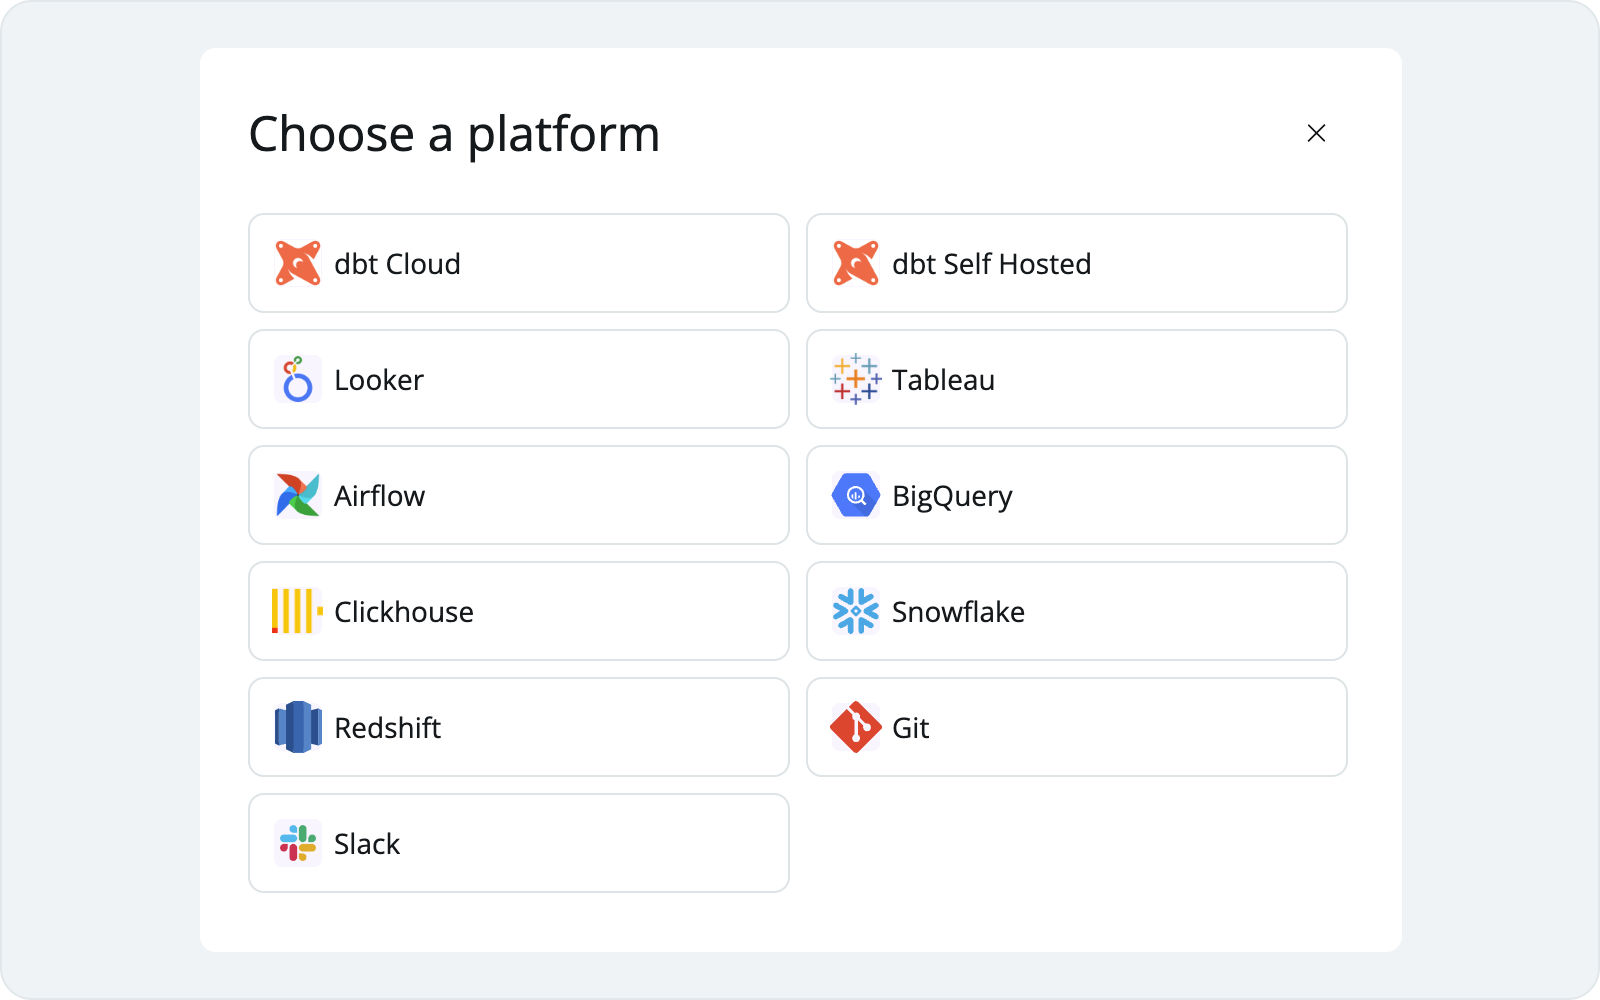Click the Snowflake logo icon
The width and height of the screenshot is (1600, 1000).
(x=854, y=611)
